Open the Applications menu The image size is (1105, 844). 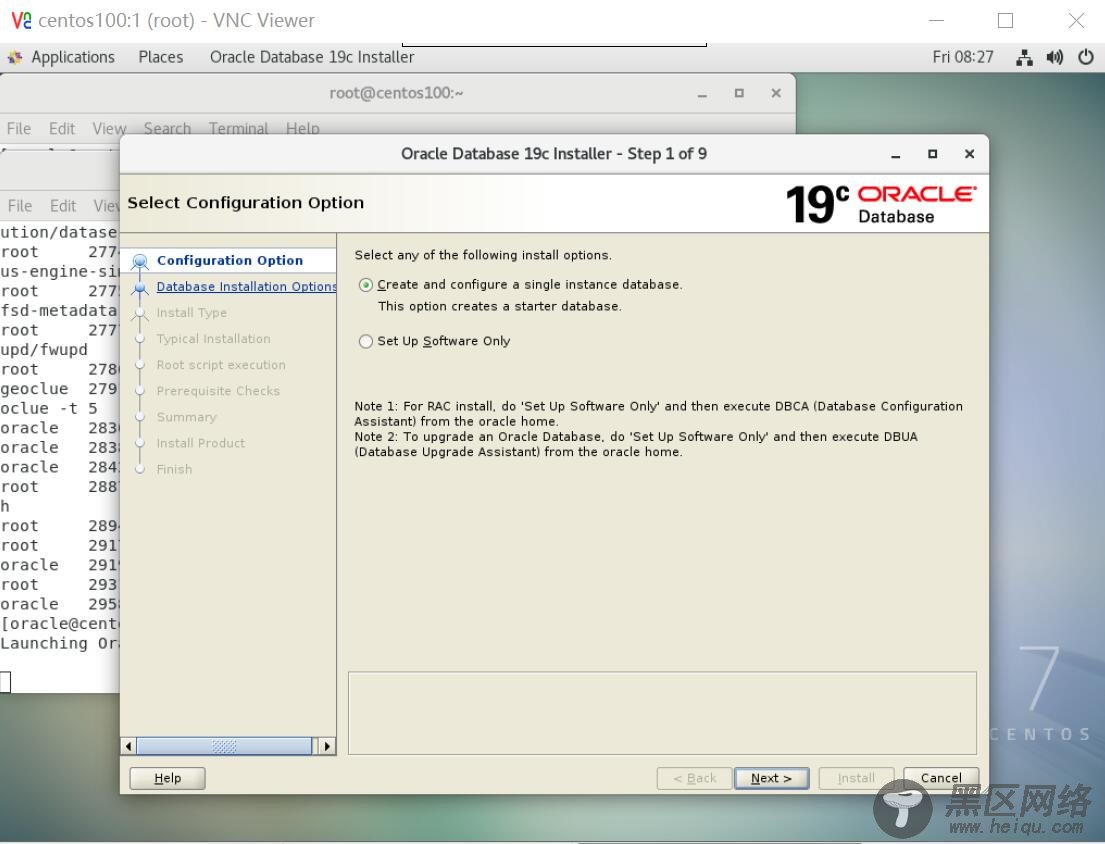click(x=73, y=57)
